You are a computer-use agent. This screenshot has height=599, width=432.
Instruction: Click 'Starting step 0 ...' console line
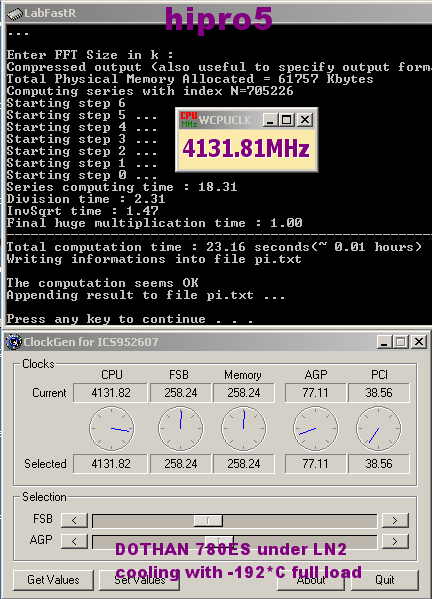pos(82,175)
